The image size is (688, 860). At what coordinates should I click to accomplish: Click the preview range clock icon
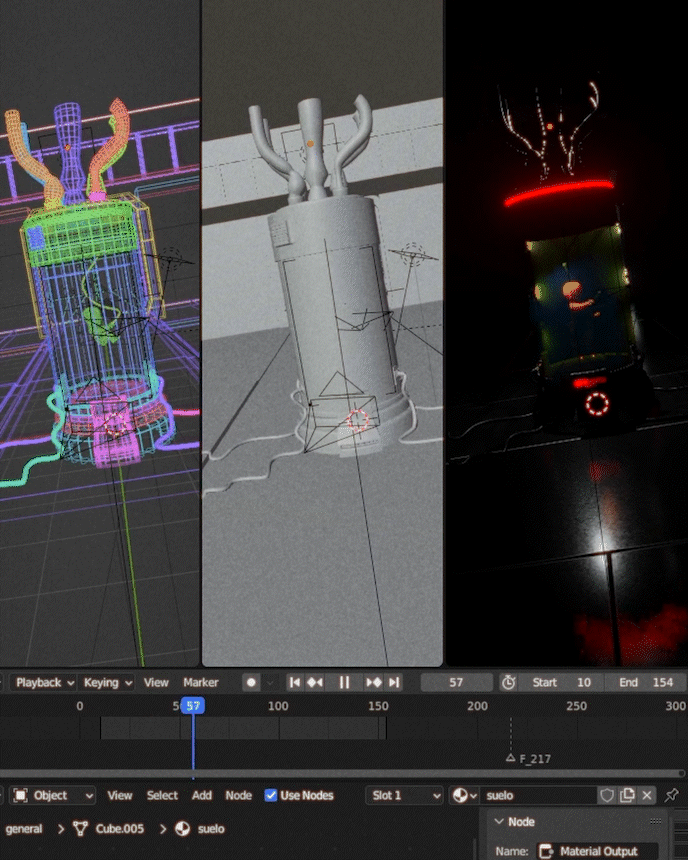click(x=509, y=682)
